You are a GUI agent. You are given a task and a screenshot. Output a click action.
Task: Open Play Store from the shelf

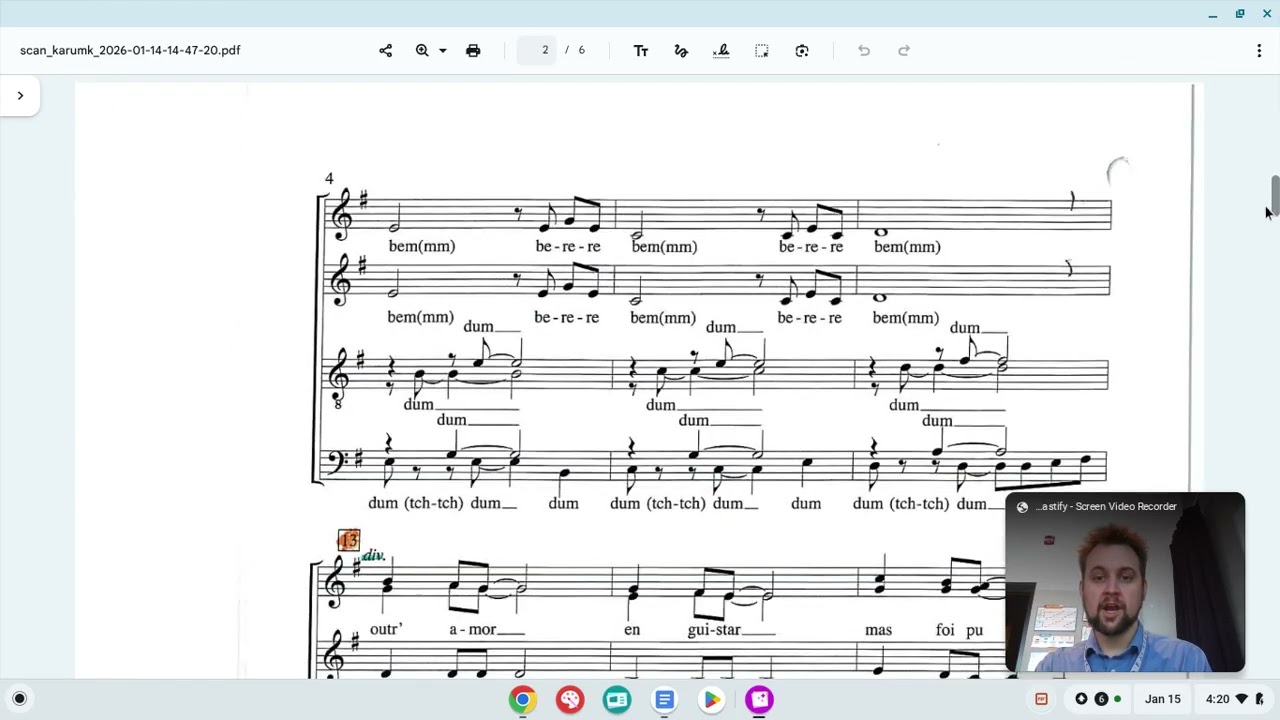tap(712, 699)
